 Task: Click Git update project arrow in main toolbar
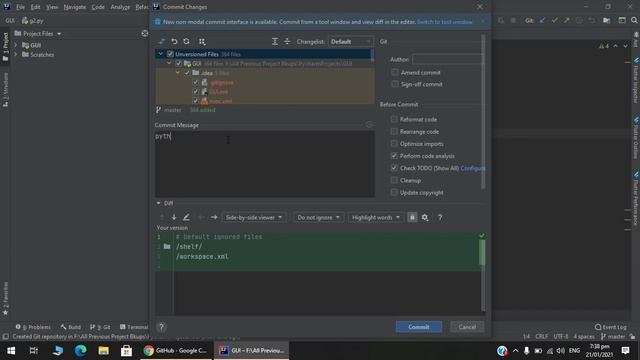tap(542, 20)
